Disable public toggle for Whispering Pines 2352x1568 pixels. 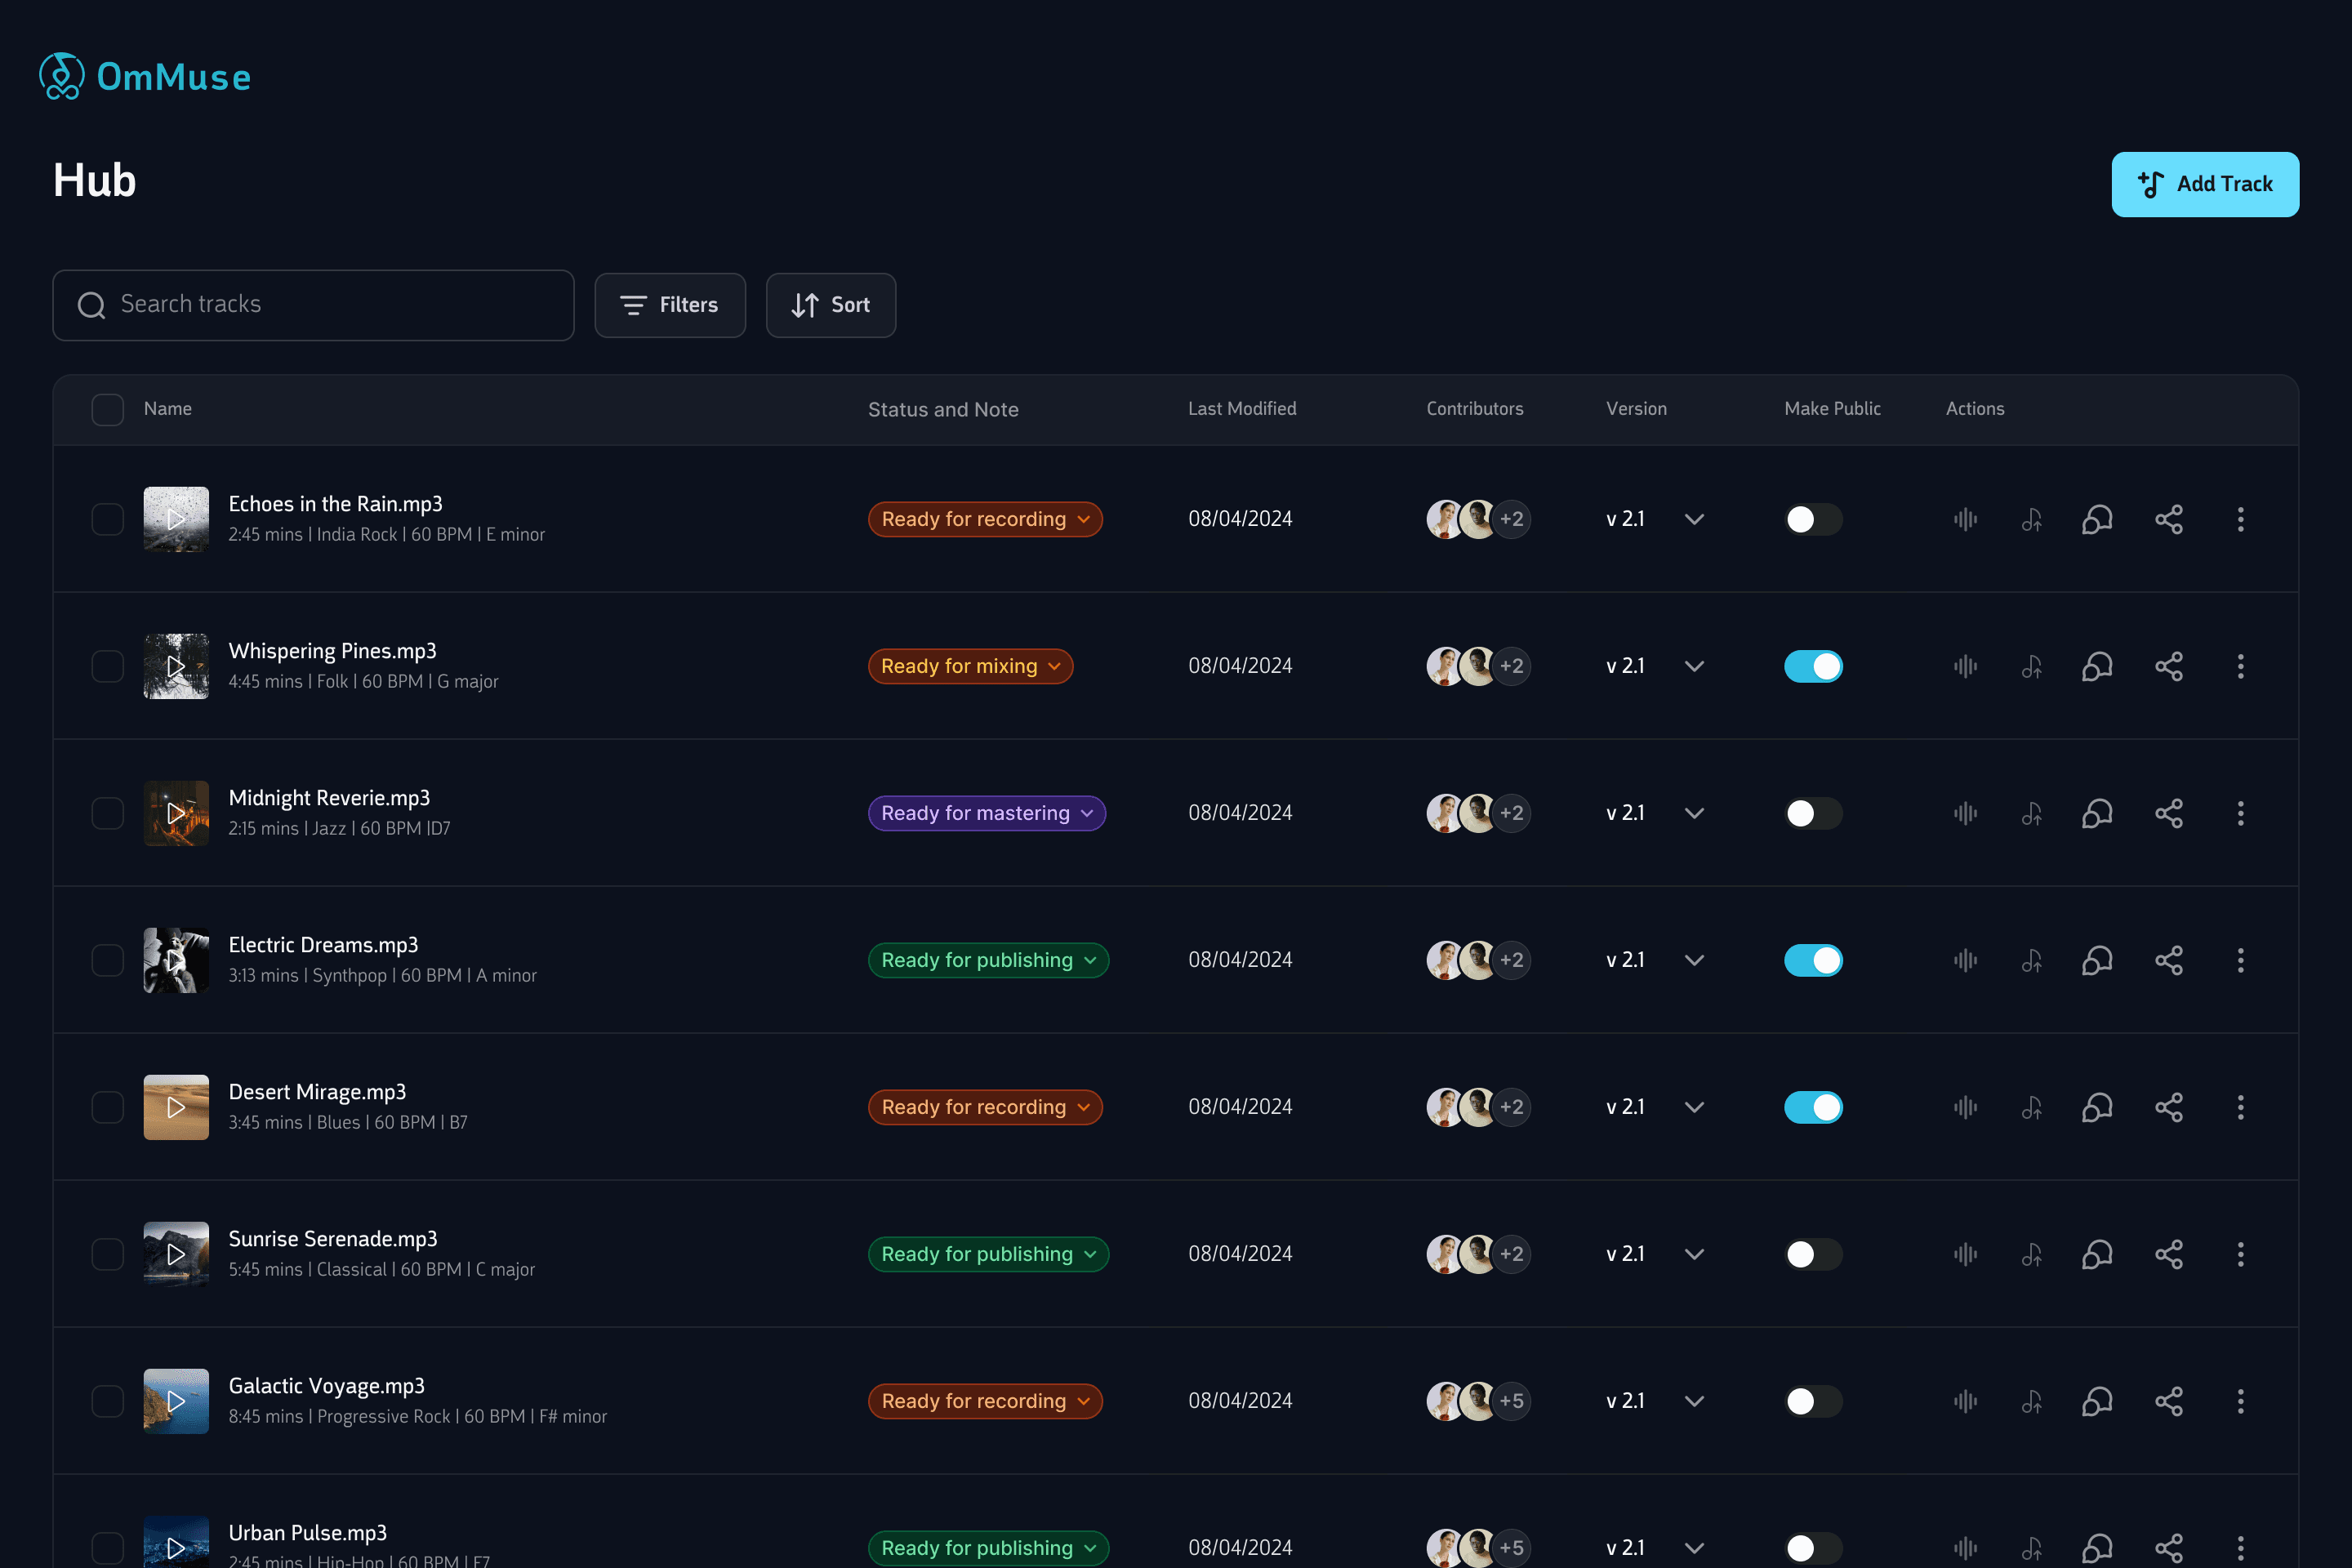pyautogui.click(x=1812, y=666)
